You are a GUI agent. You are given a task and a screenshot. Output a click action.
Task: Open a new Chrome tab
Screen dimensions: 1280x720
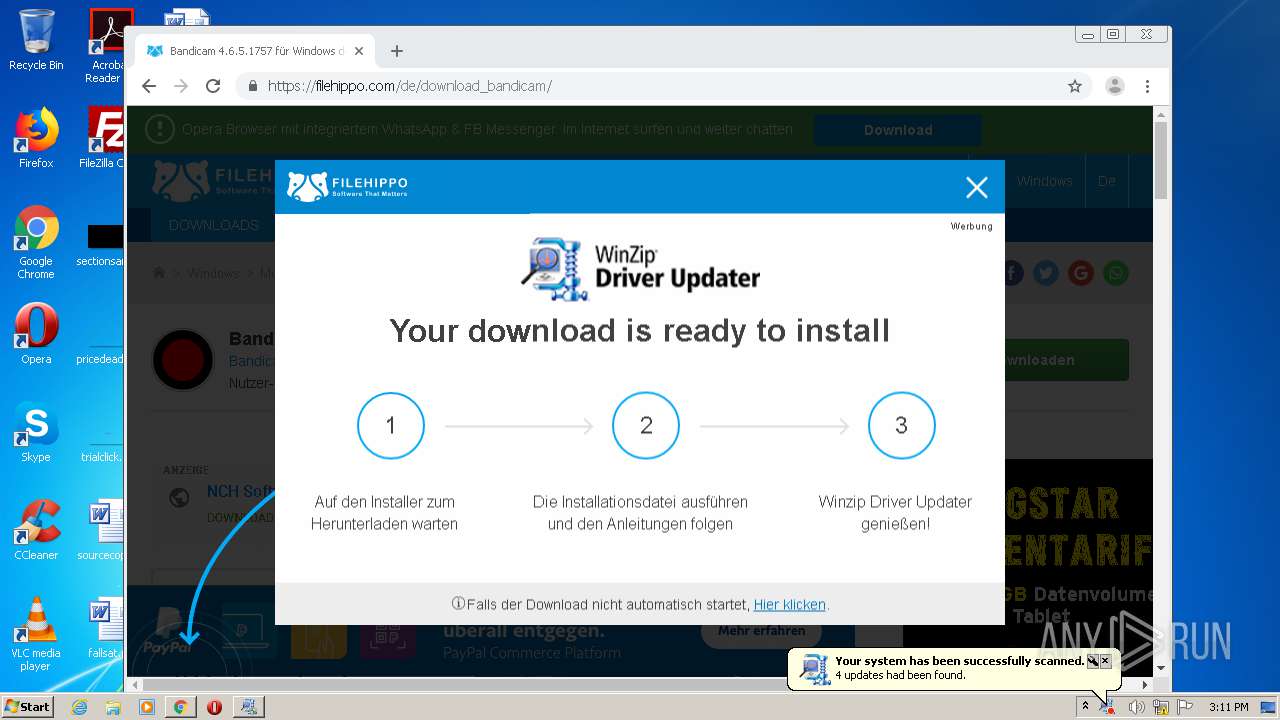point(397,51)
